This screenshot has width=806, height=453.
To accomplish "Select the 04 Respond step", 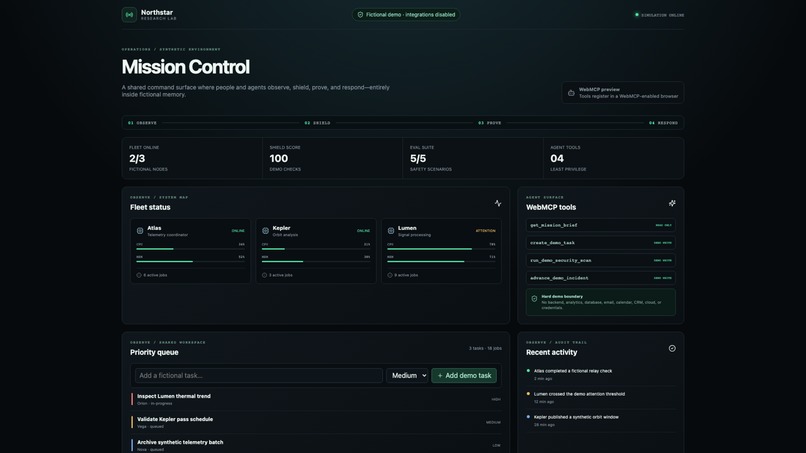I will pyautogui.click(x=663, y=123).
